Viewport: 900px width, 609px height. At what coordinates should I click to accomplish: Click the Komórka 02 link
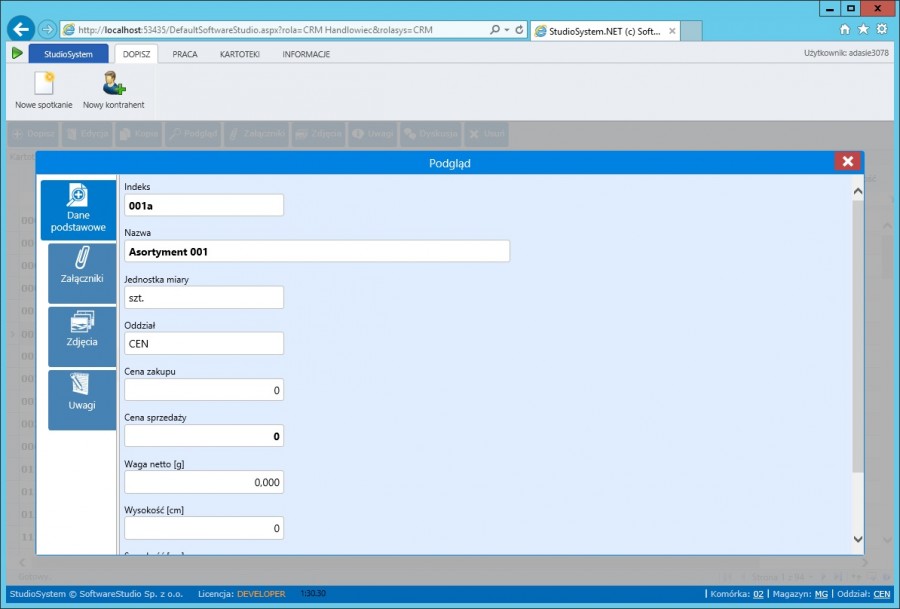click(x=758, y=594)
